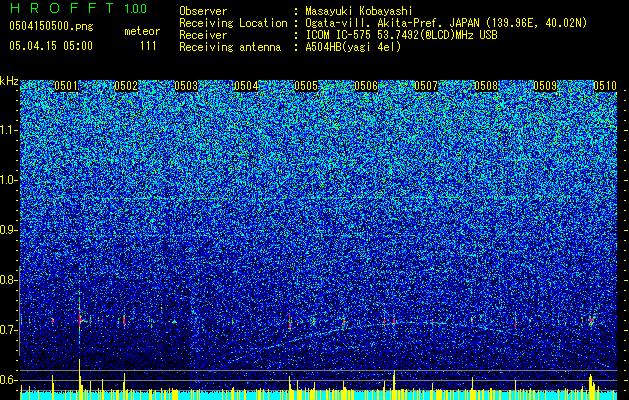Click the 'Receiving antenna' label
This screenshot has width=629, height=400.
pos(230,47)
